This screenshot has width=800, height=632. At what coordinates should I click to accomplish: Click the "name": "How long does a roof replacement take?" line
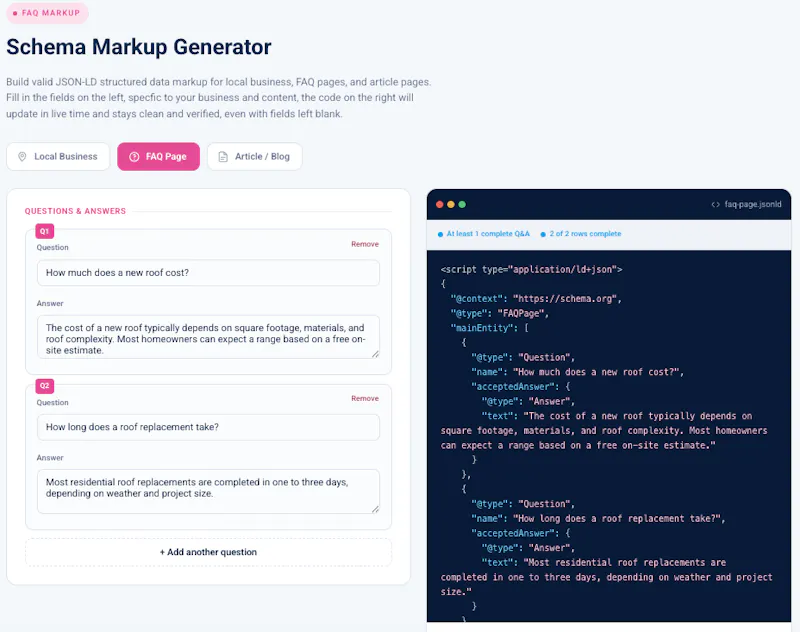pyautogui.click(x=598, y=518)
